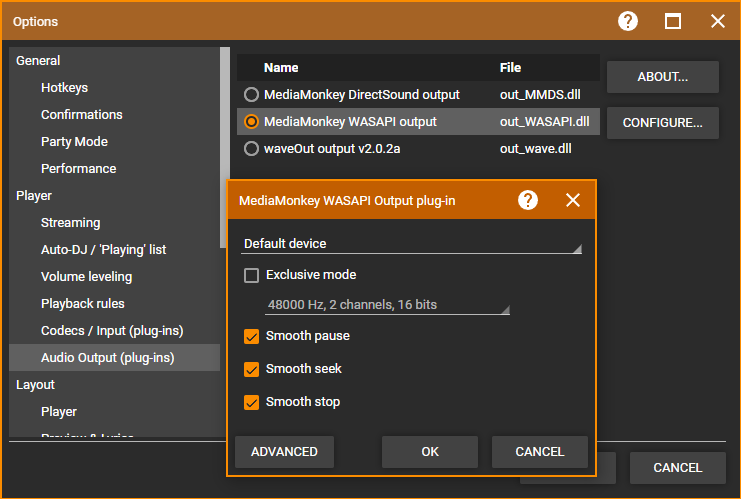Click the ABOUT... button
The height and width of the screenshot is (499, 741).
(x=663, y=77)
